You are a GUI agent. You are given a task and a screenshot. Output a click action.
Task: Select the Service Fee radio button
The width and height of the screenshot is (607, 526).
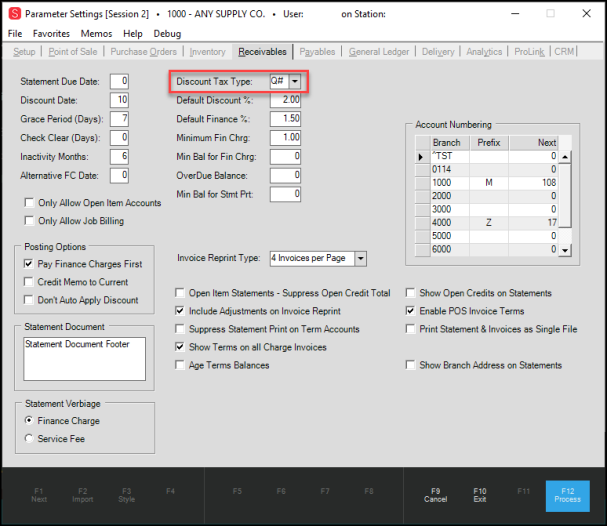tap(29, 438)
